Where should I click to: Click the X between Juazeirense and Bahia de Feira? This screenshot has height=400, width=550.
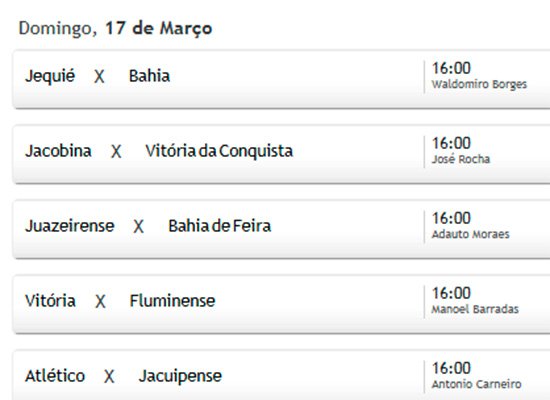139,227
